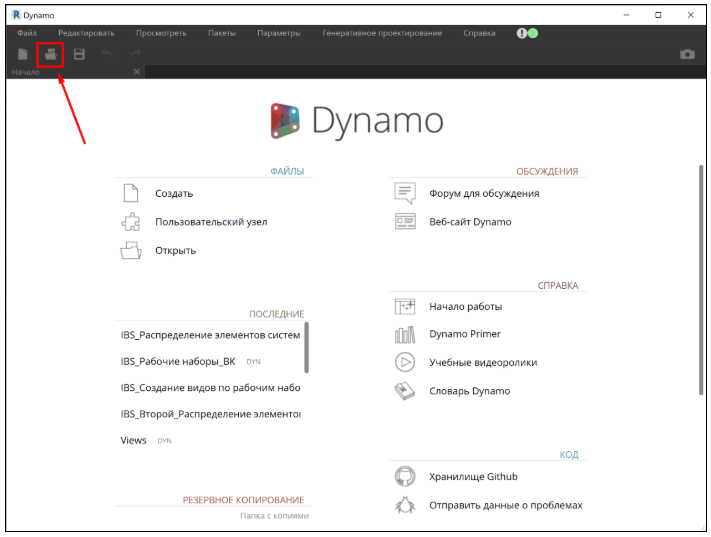This screenshot has width=711, height=537.
Task: Open recent file IBS_Распределение элементов систем
Action: tap(210, 335)
